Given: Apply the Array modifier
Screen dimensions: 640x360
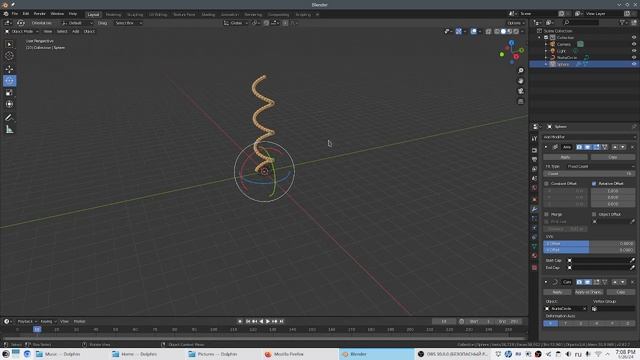Looking at the screenshot, I should tap(565, 157).
